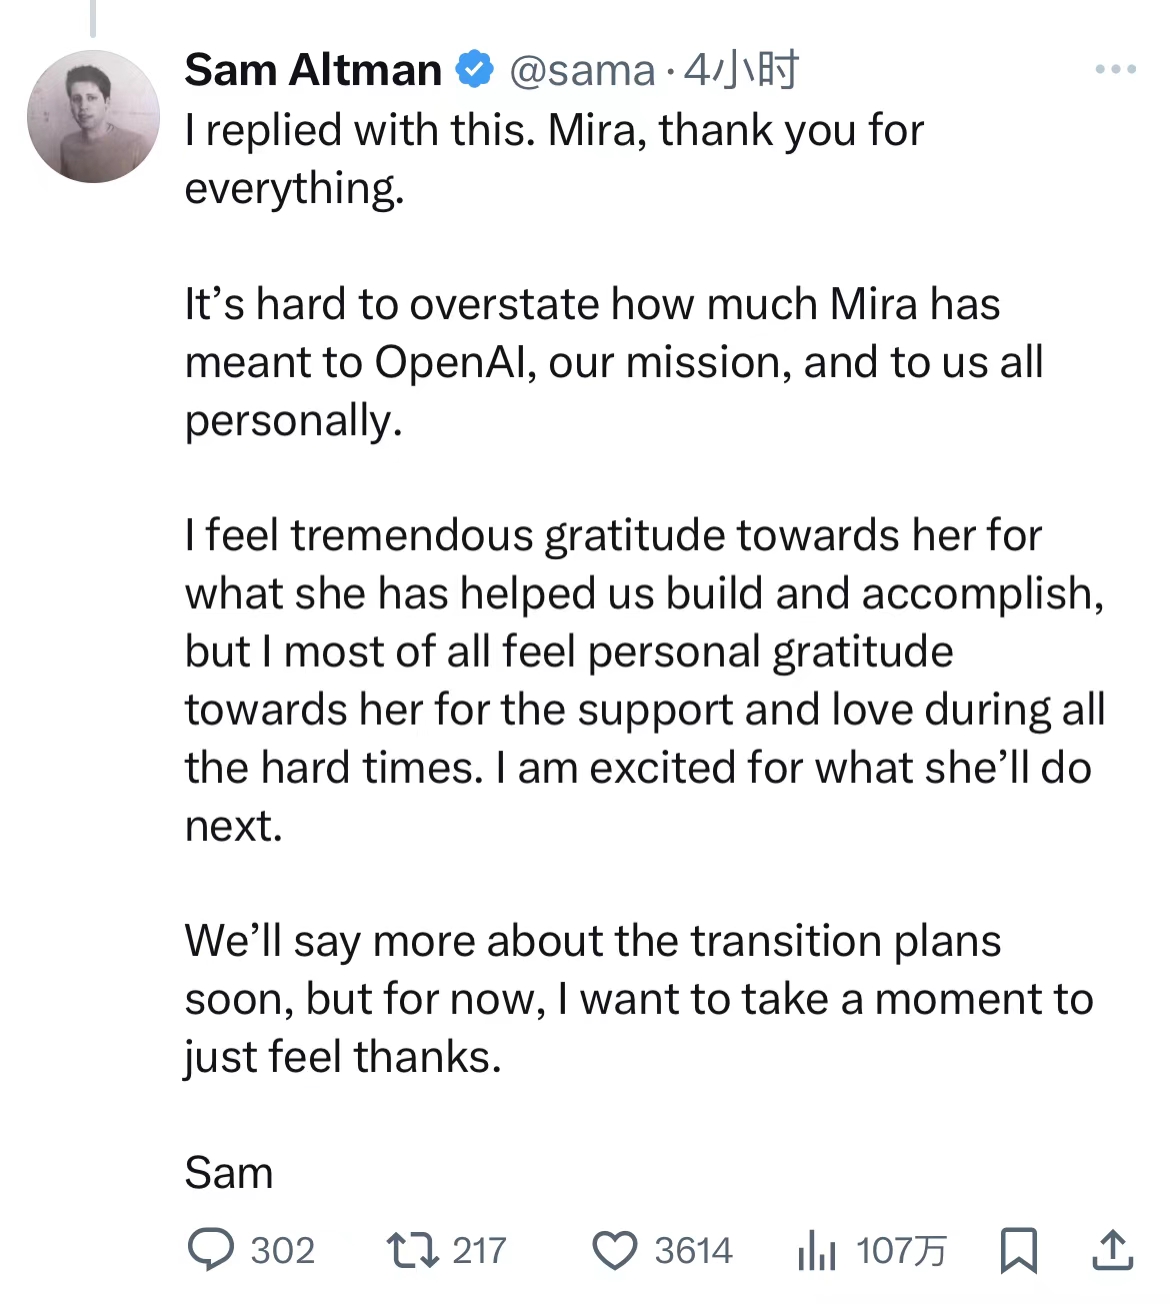This screenshot has height=1304, width=1170.
Task: Like the tweet with the heart icon
Action: [614, 1251]
